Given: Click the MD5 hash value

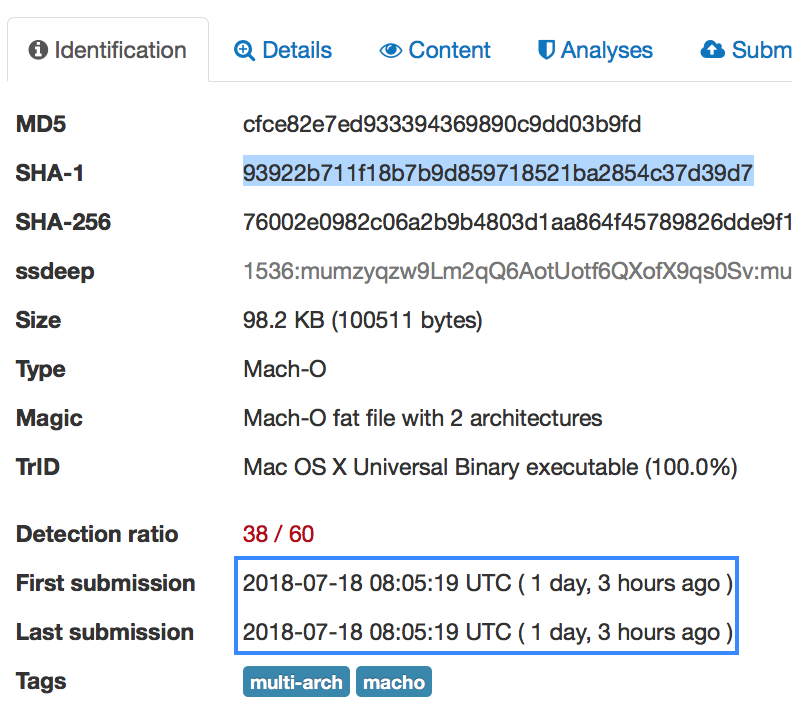Looking at the screenshot, I should [441, 125].
